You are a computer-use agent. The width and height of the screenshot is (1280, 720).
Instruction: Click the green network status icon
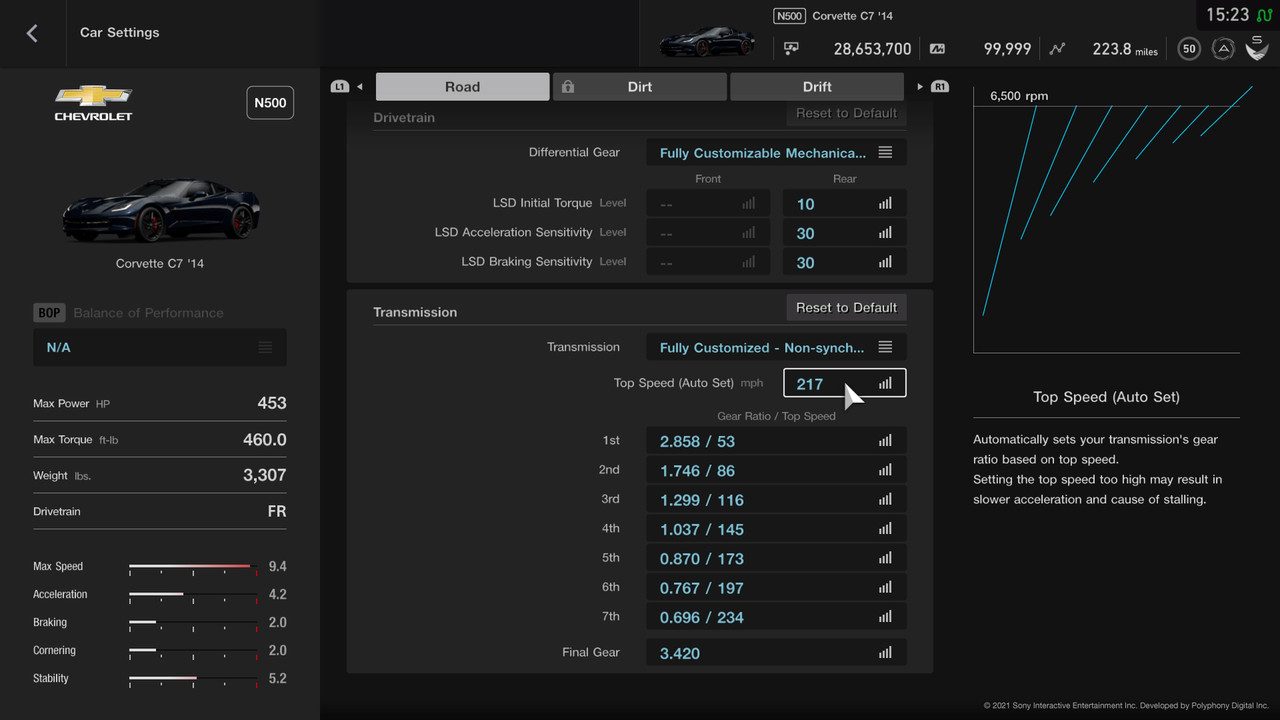pos(1265,15)
